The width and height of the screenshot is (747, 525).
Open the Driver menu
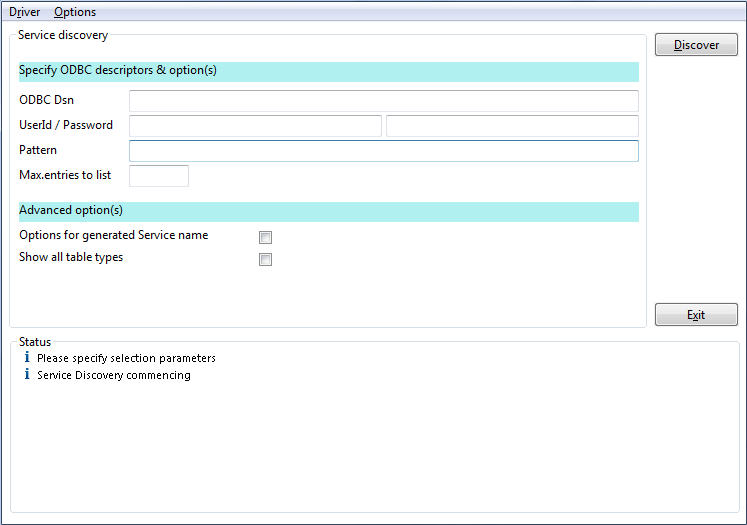[24, 12]
